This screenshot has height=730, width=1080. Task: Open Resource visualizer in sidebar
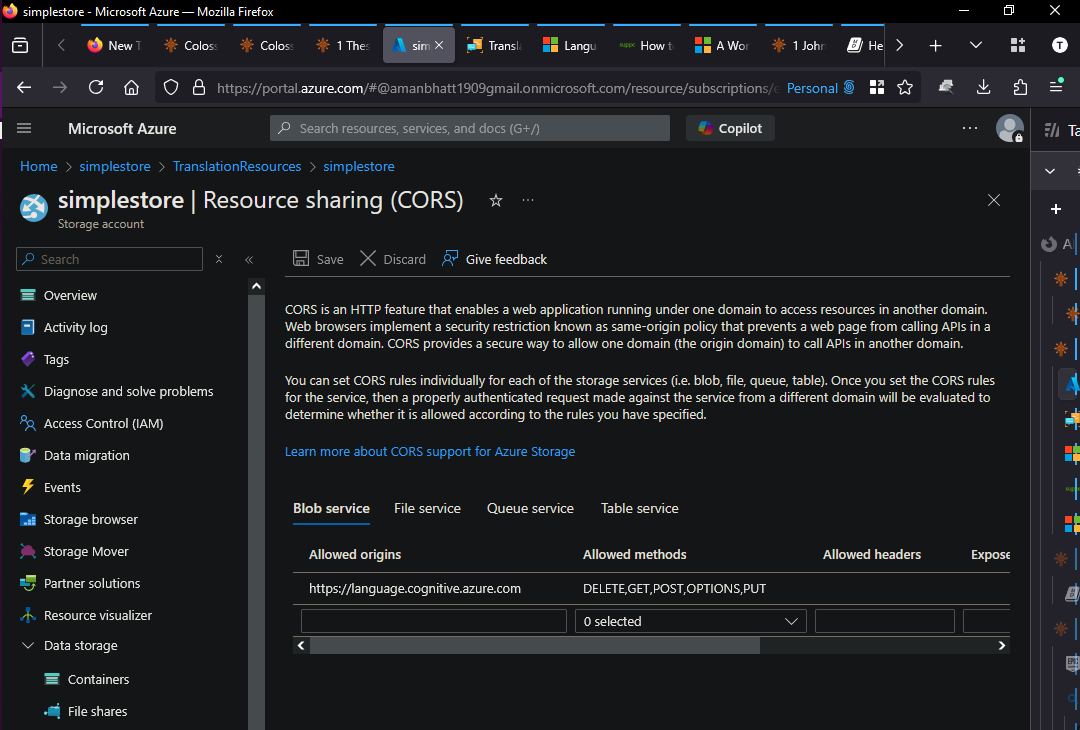point(97,615)
